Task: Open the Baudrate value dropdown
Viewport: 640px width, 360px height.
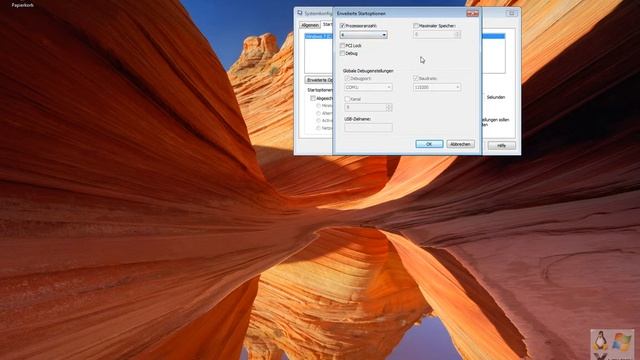Action: 437,87
